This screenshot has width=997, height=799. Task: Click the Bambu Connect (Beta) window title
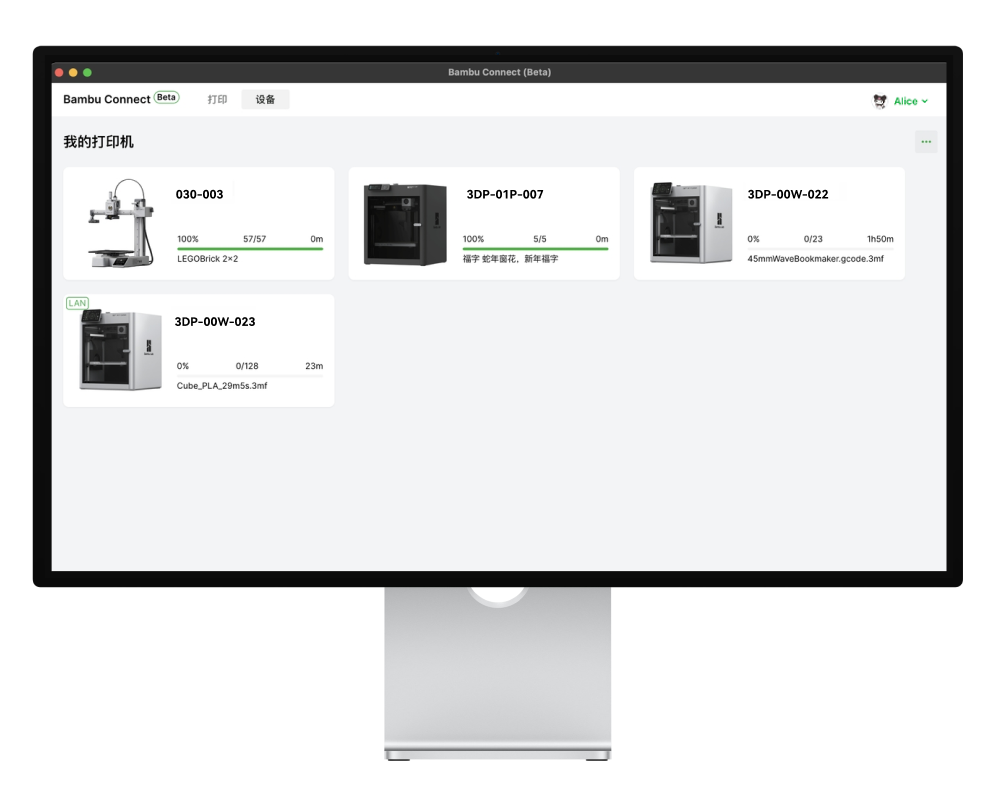499,72
